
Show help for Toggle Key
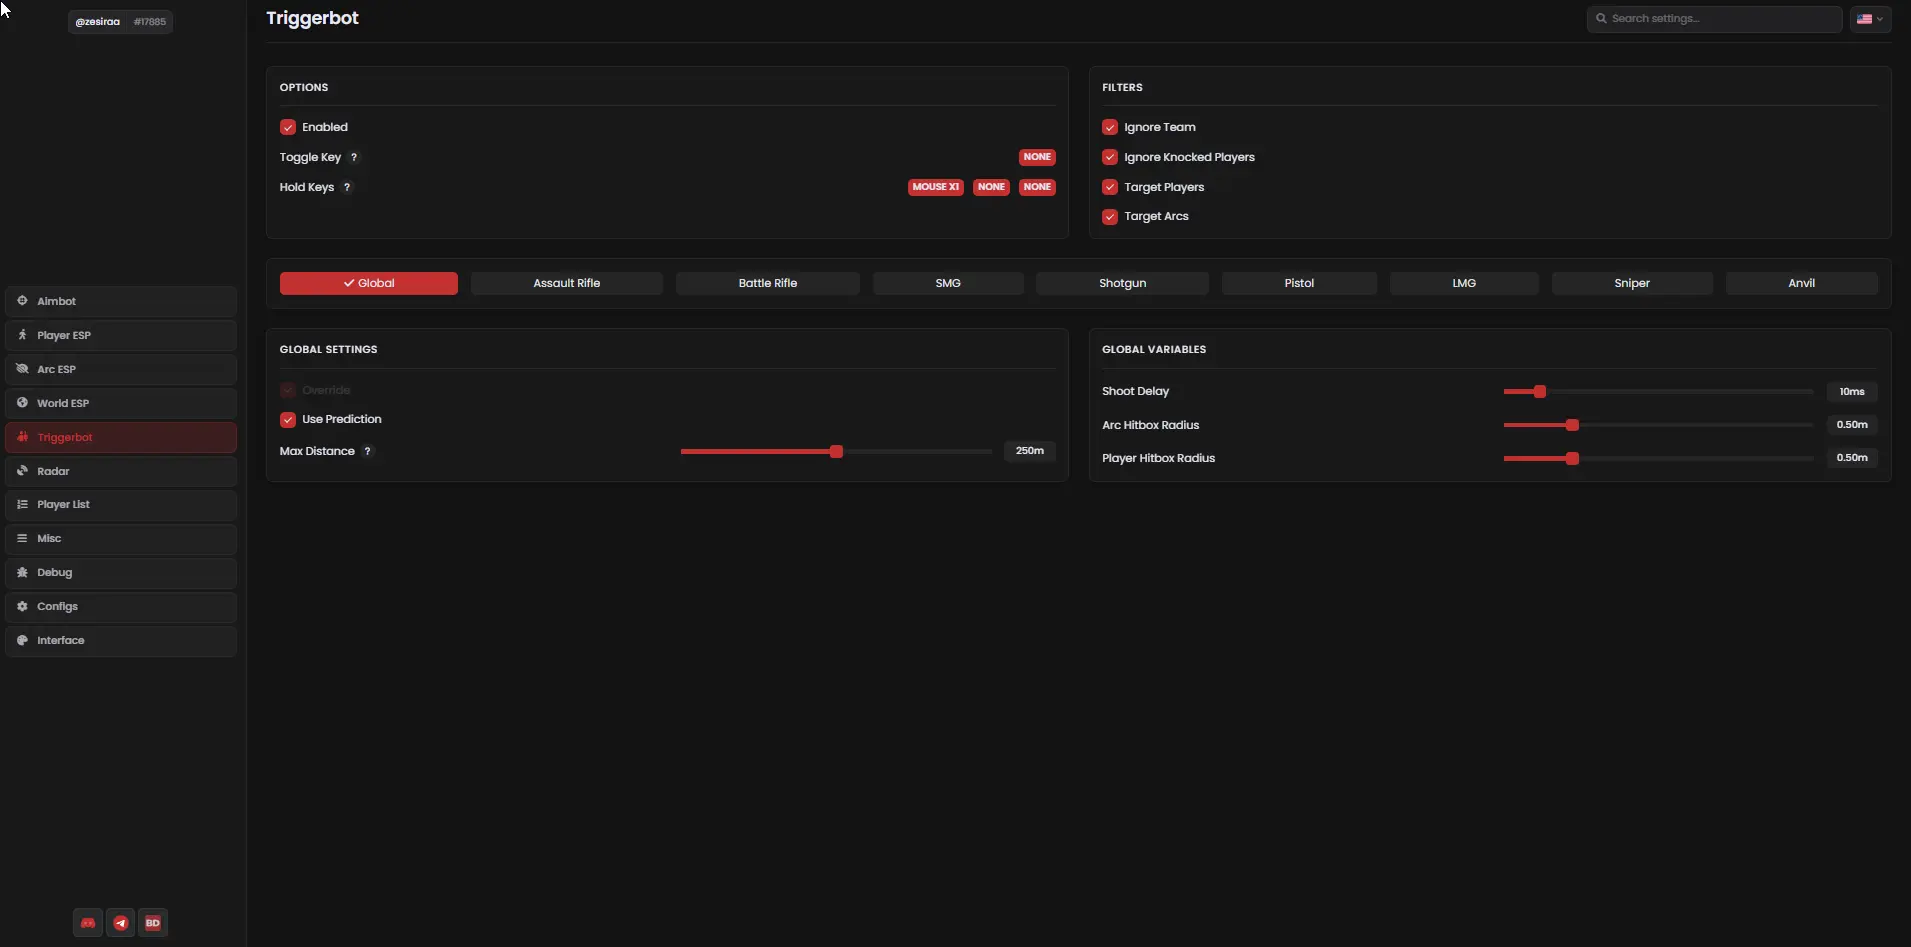coord(354,157)
